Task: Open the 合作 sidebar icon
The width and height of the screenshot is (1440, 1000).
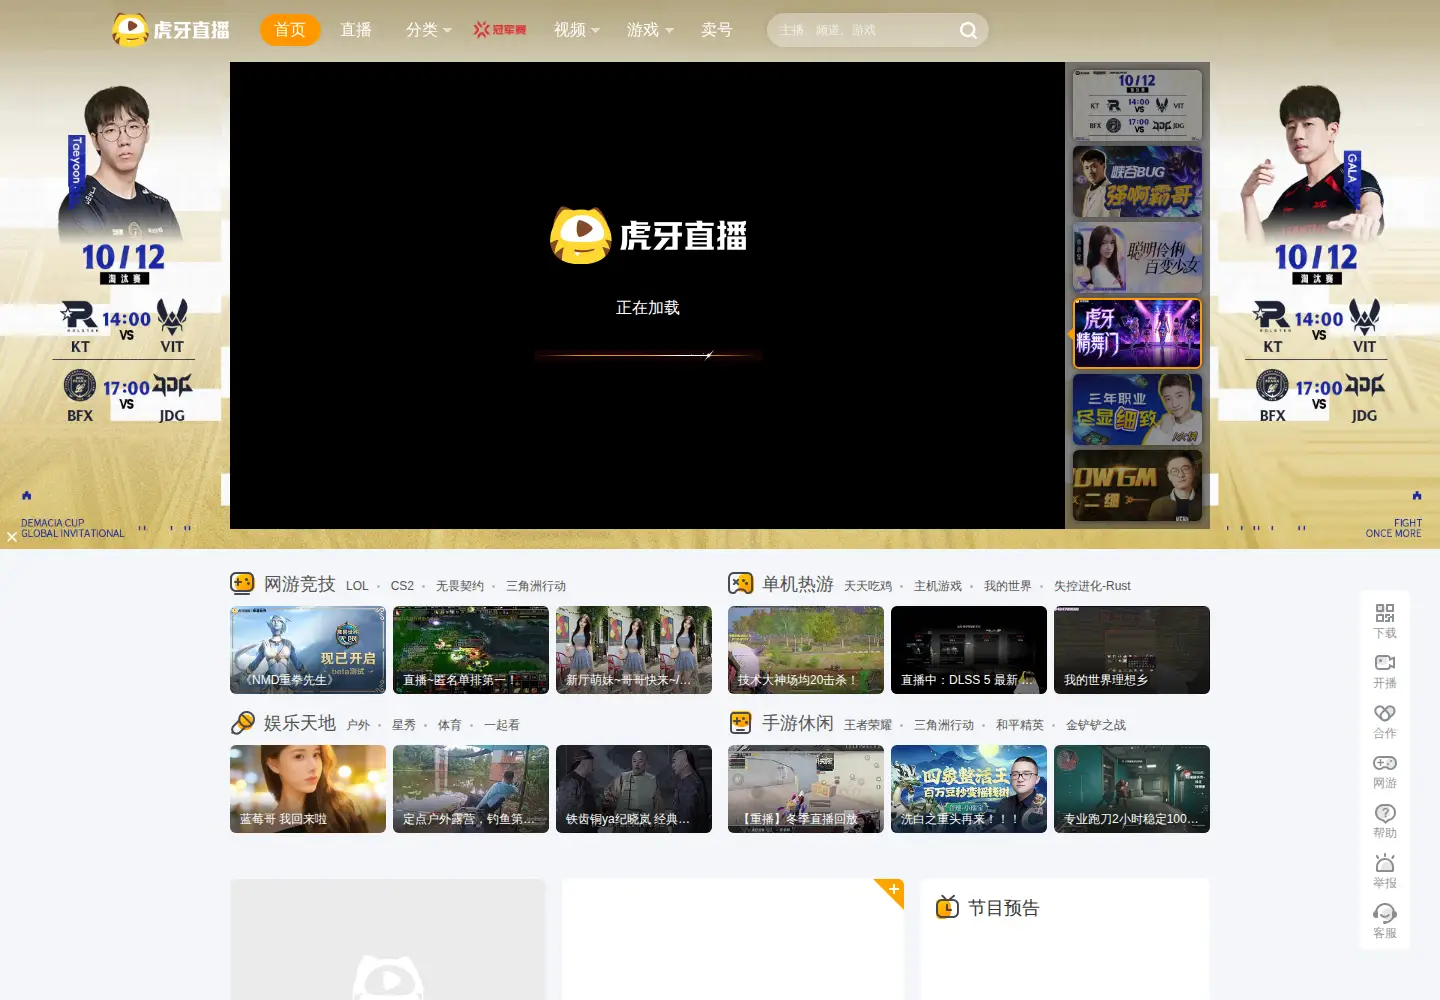Action: [x=1385, y=713]
